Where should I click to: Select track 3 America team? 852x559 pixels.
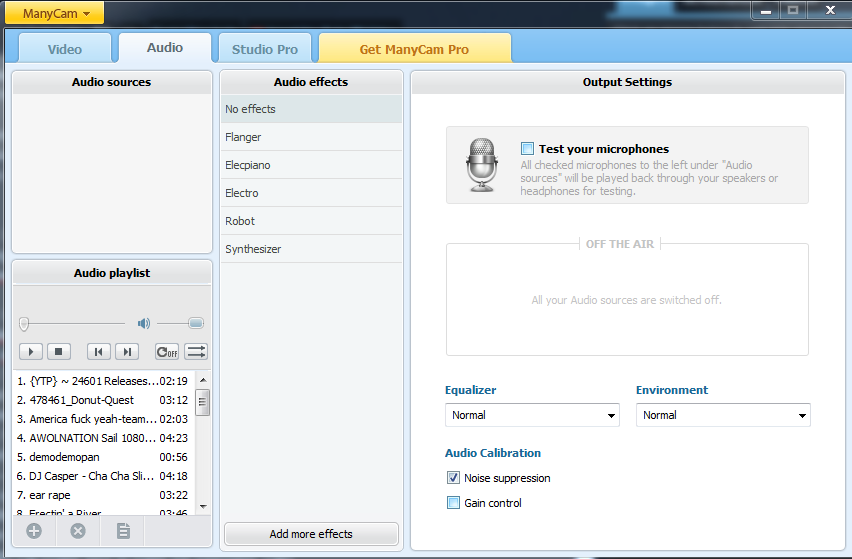pos(103,419)
